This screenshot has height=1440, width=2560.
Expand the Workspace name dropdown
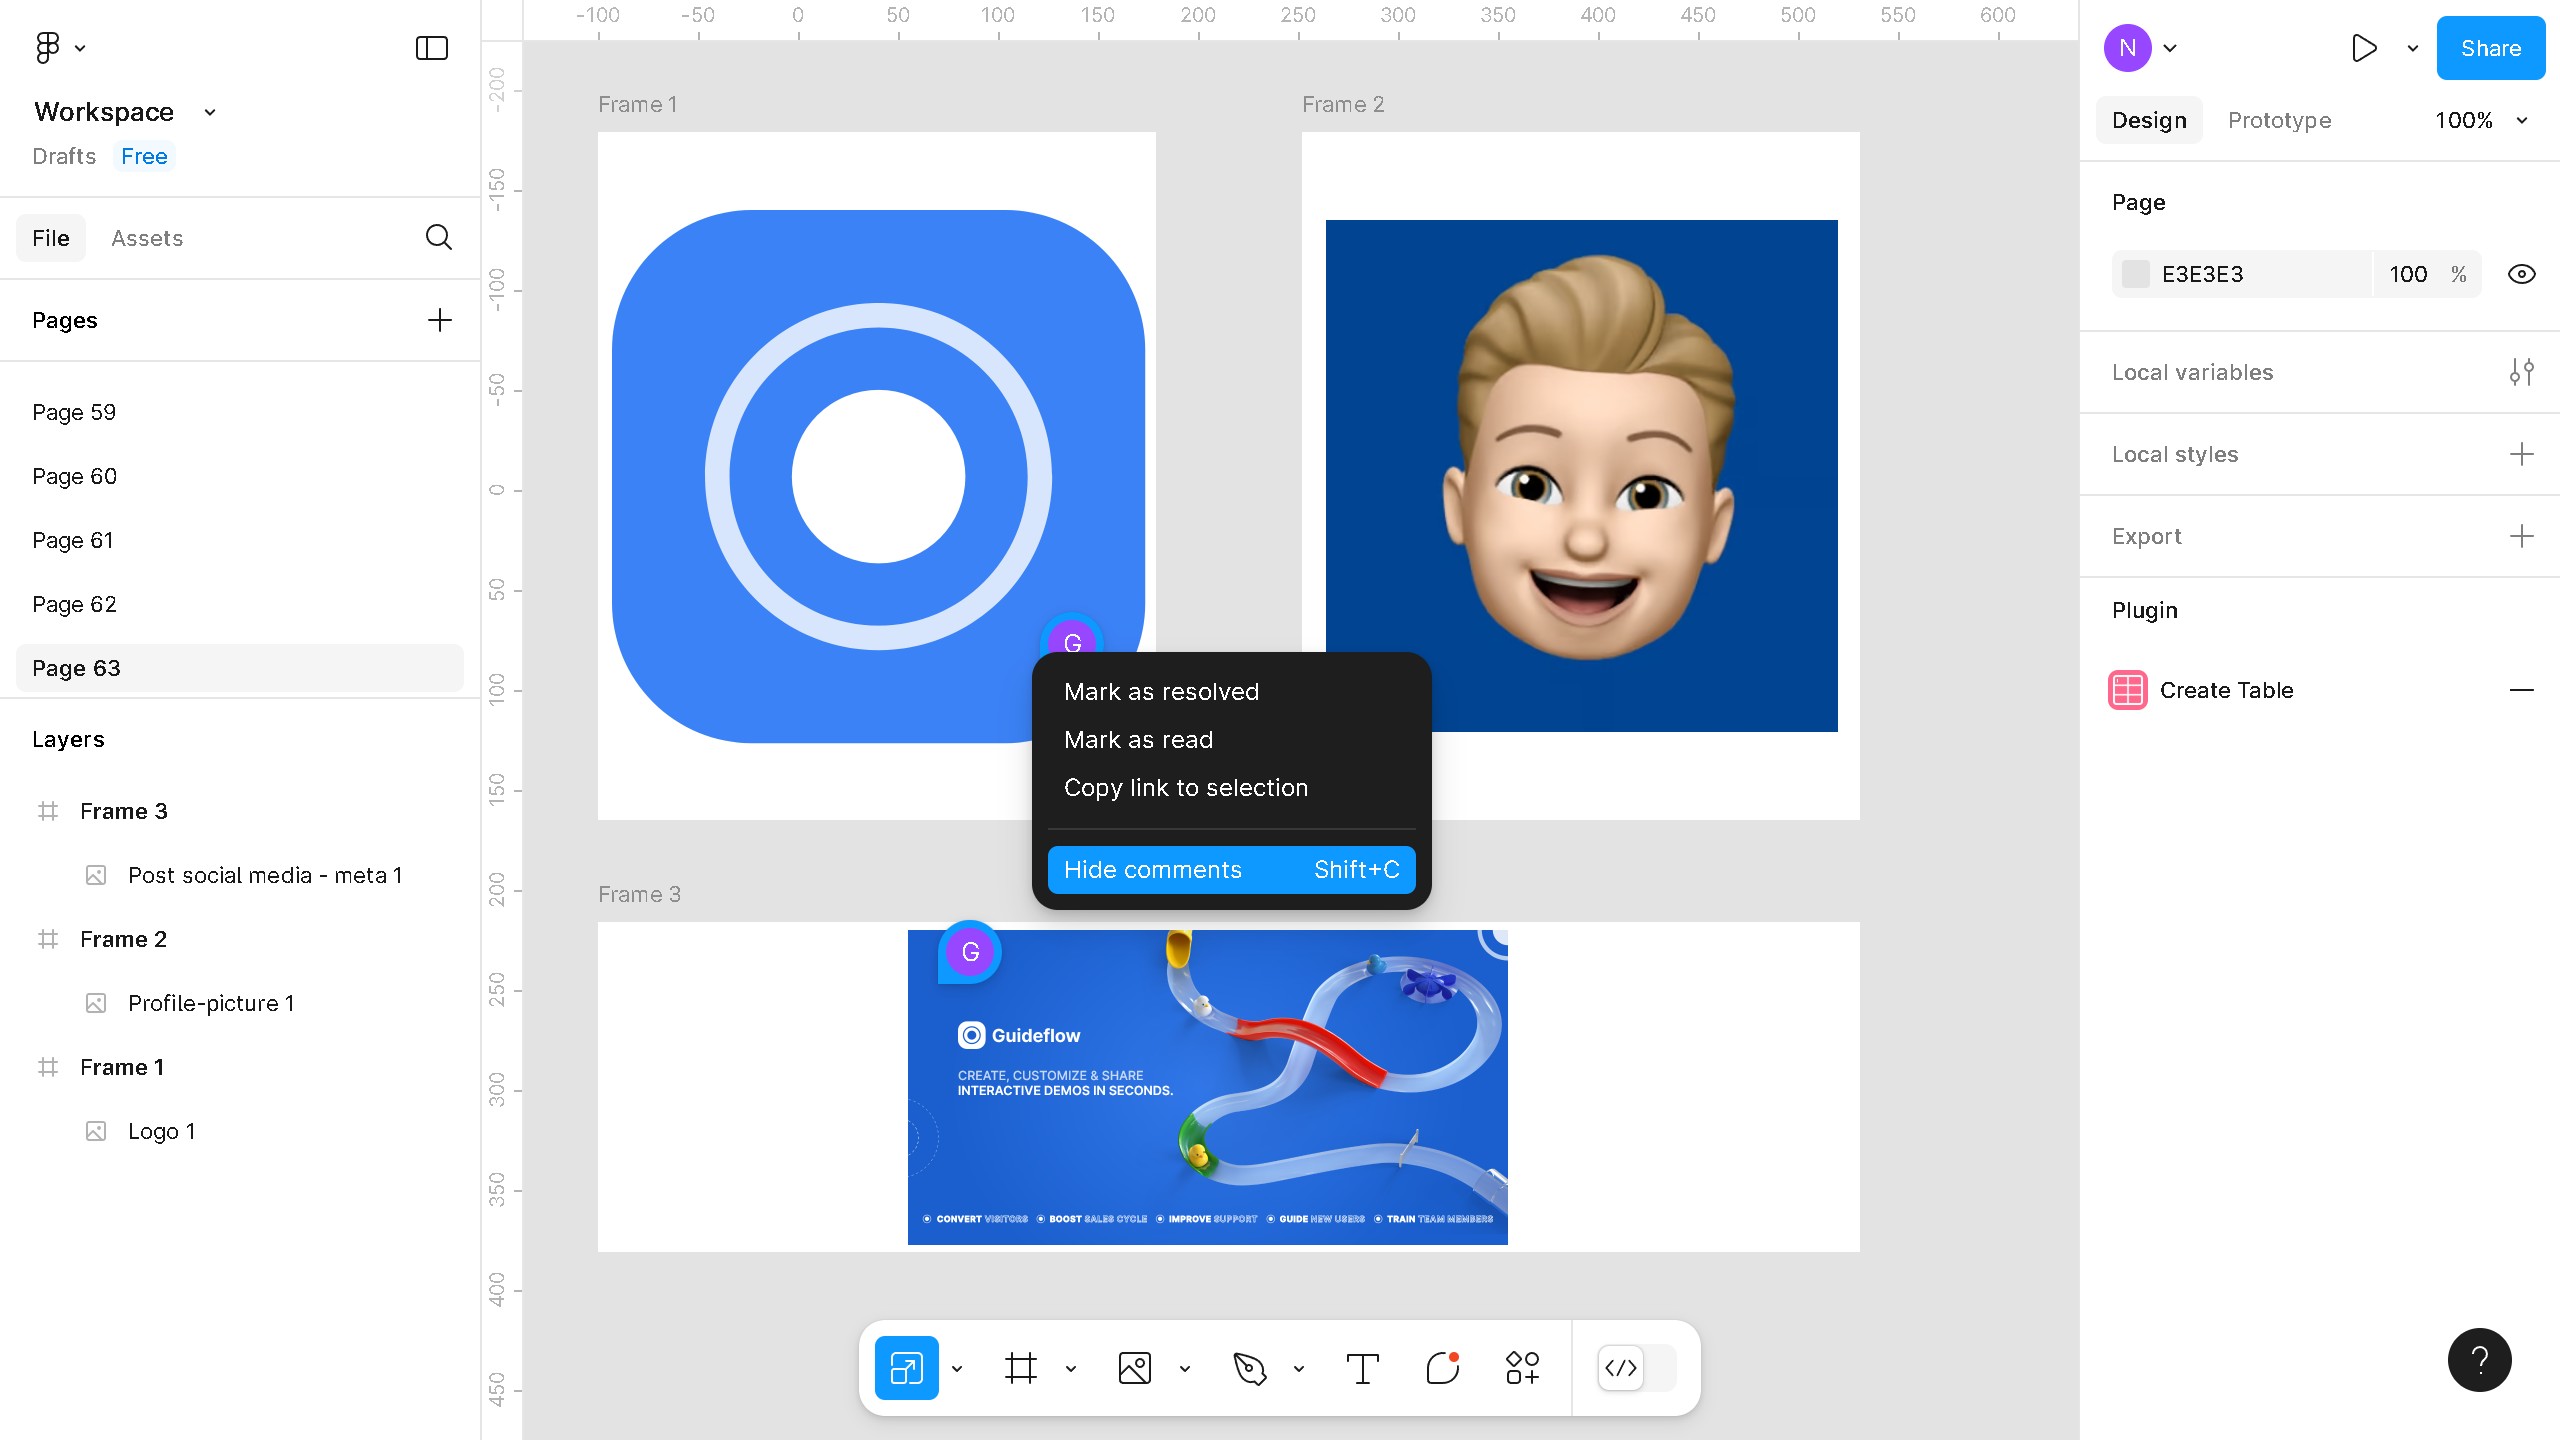(210, 112)
